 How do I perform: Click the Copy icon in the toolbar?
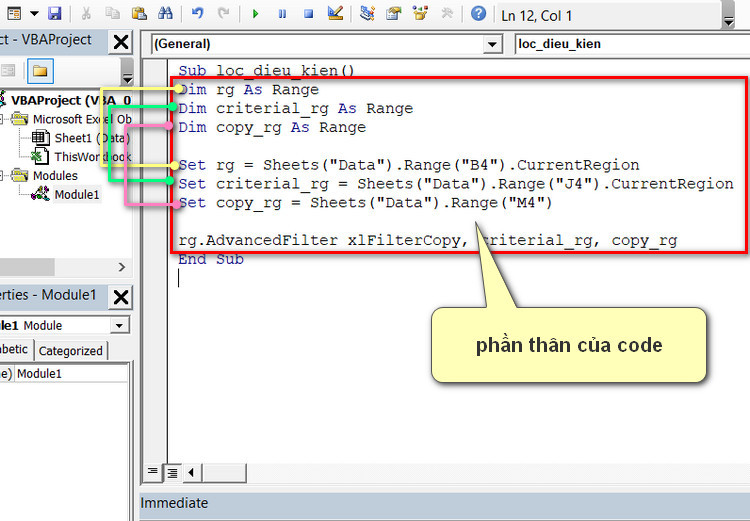point(113,13)
